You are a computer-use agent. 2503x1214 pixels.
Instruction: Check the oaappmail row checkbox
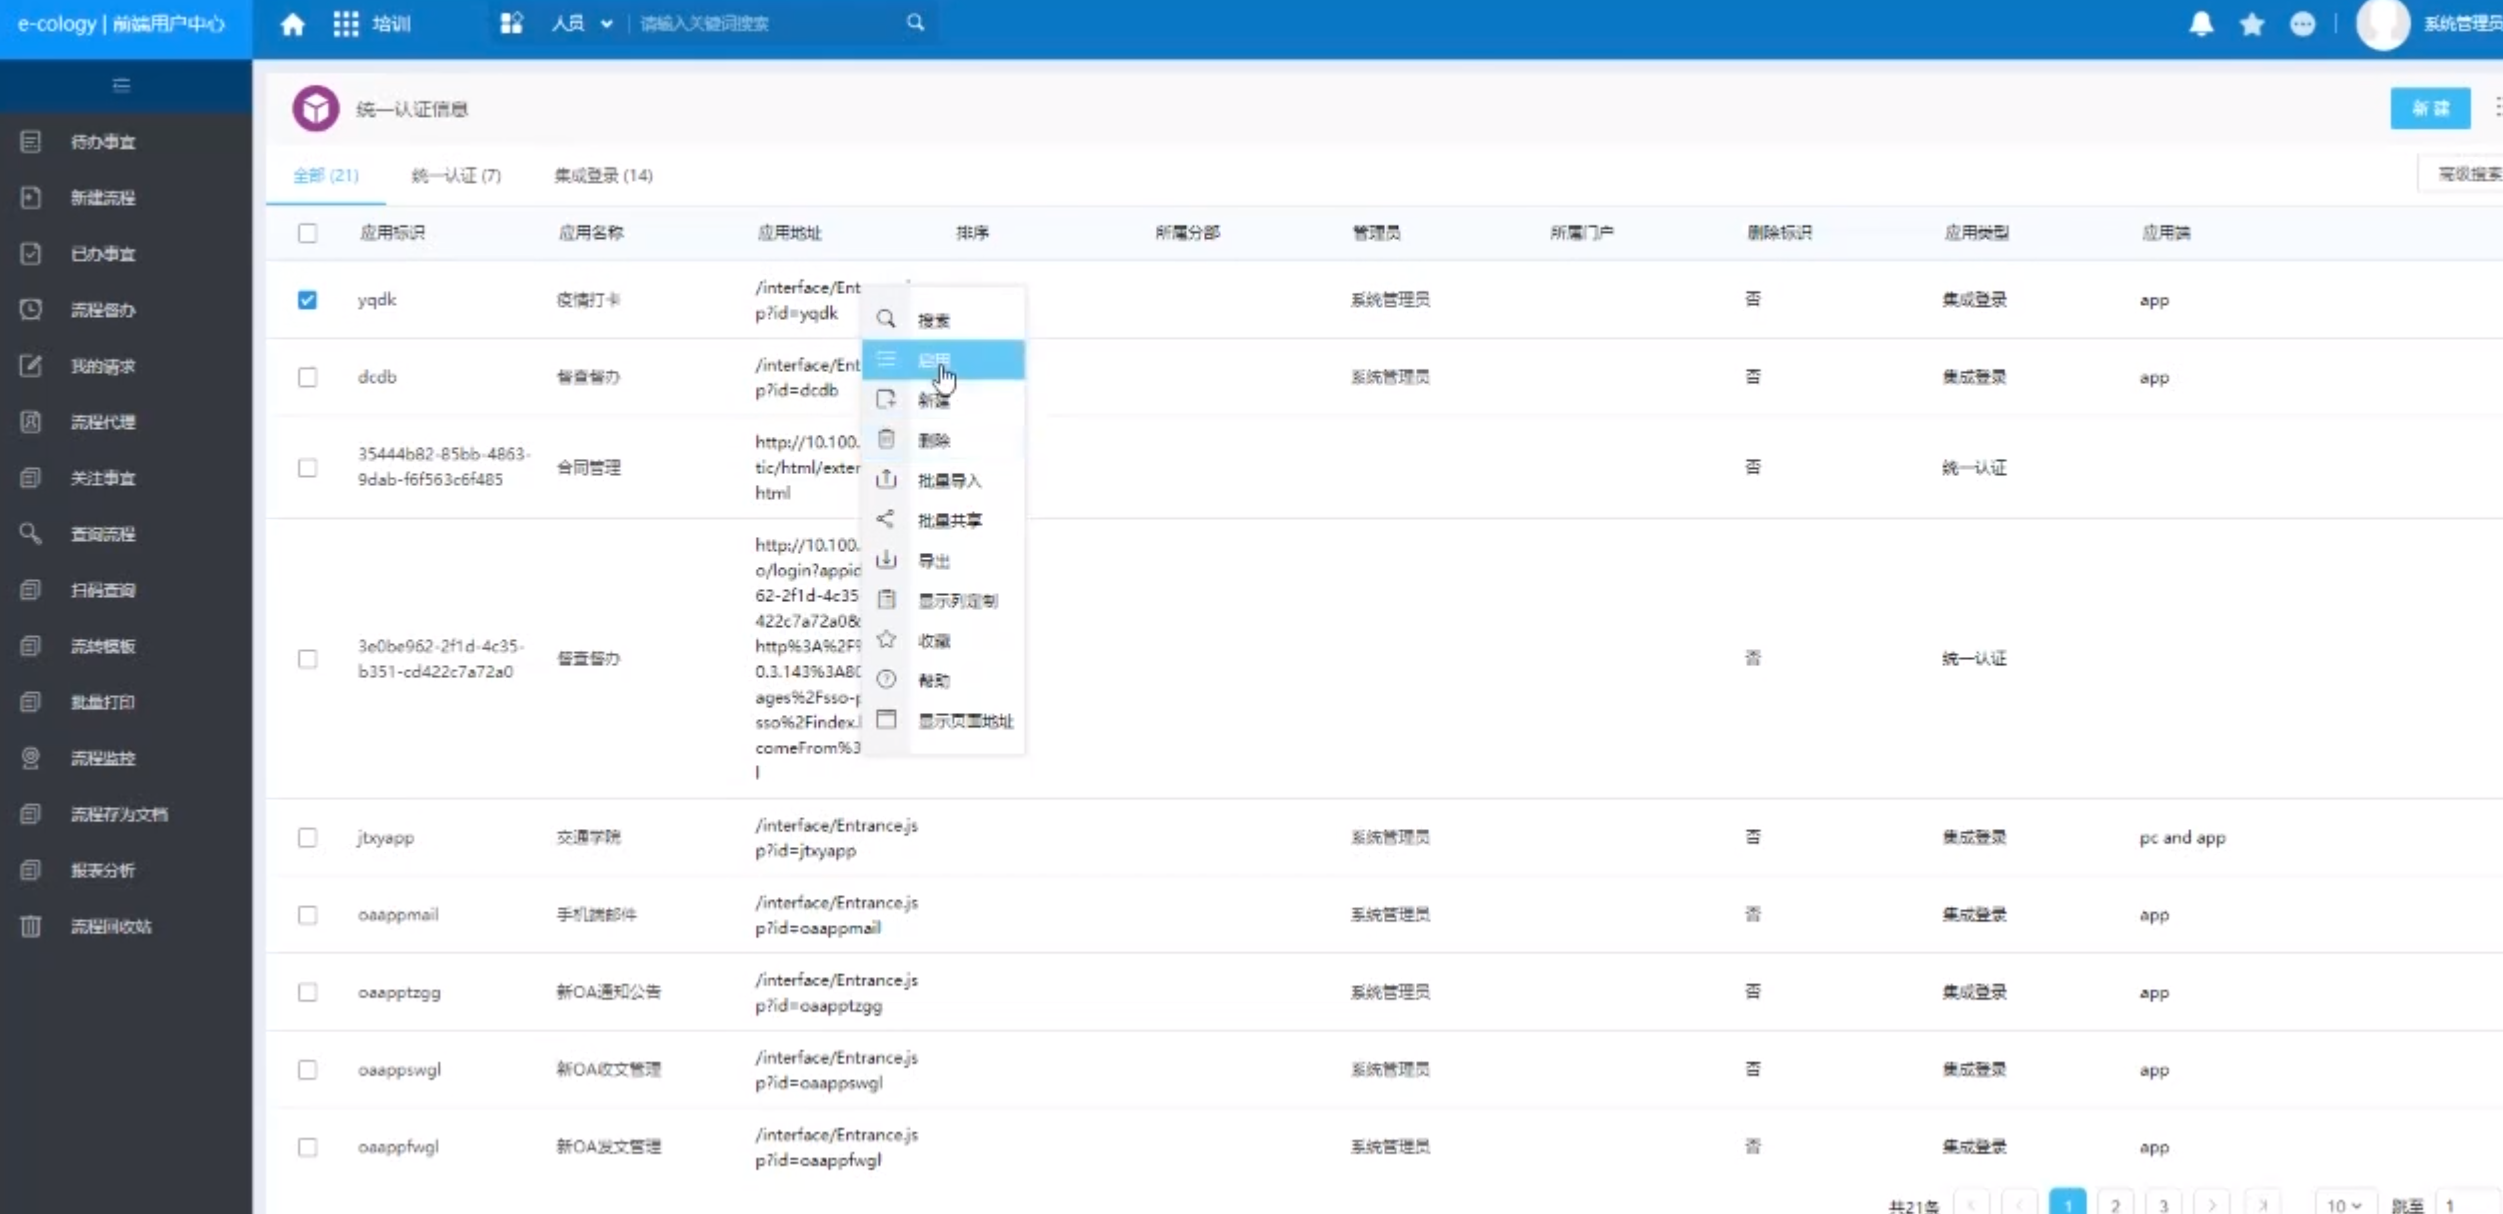[307, 915]
